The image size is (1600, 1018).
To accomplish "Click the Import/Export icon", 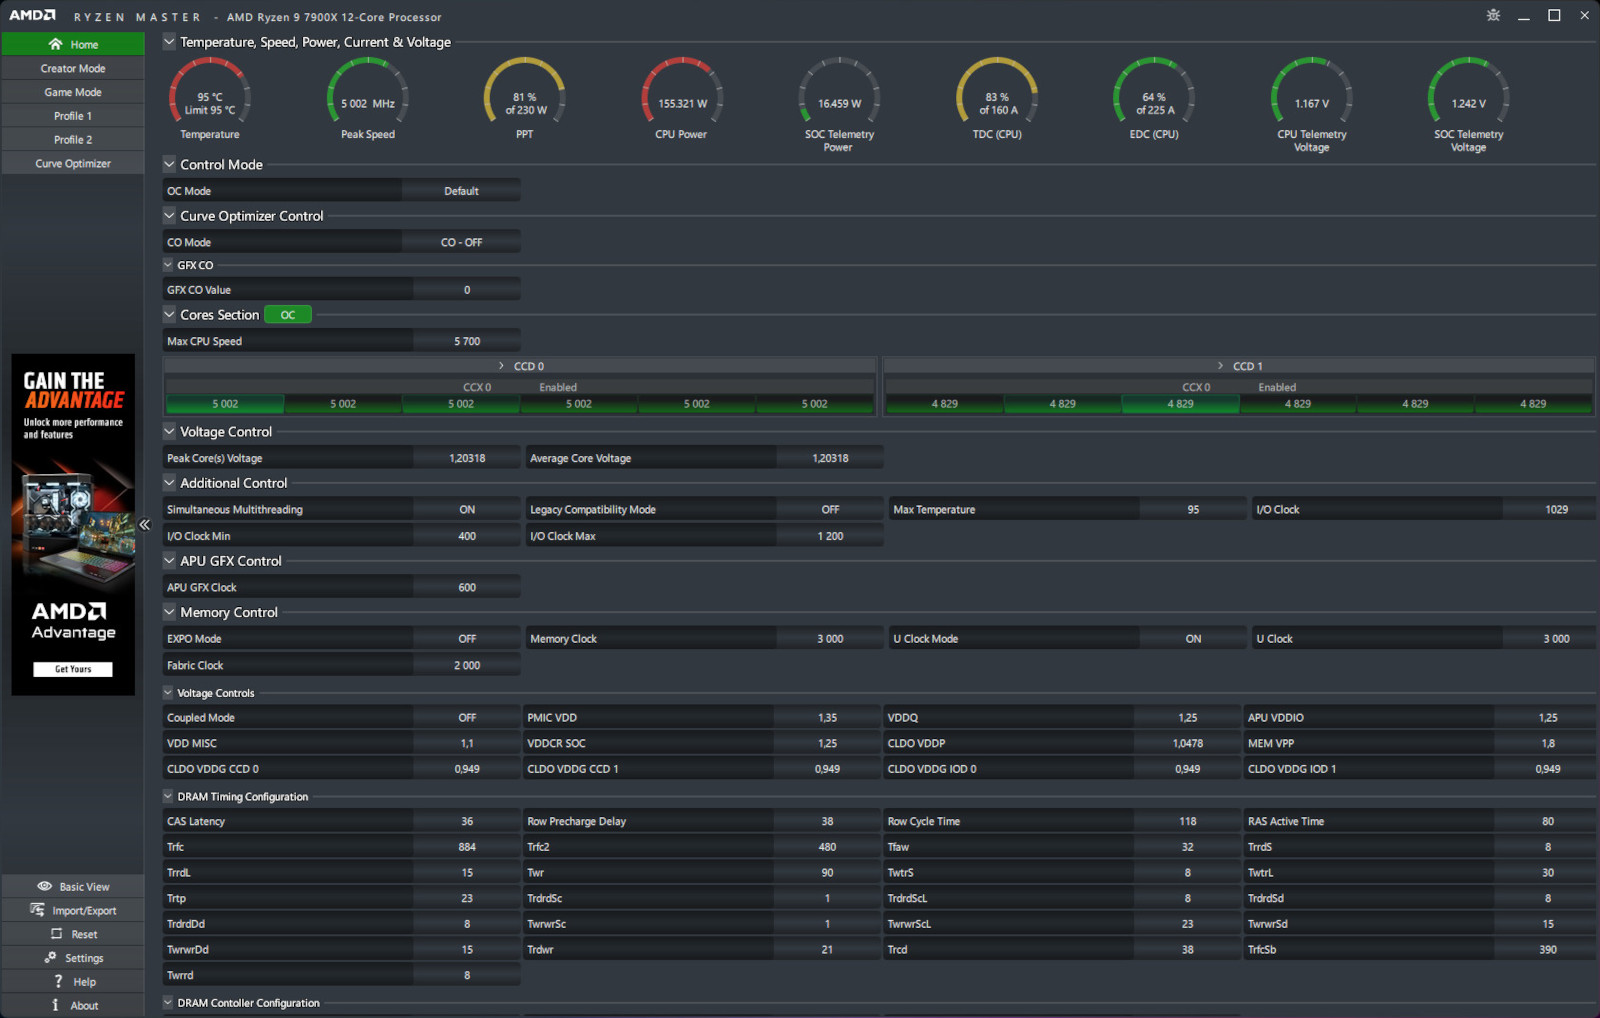I will (37, 910).
